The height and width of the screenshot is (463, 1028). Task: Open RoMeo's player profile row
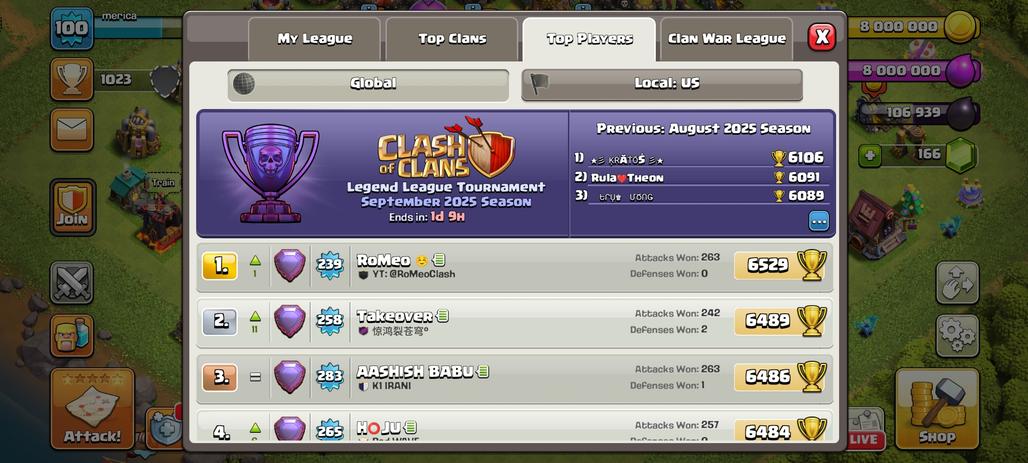515,266
